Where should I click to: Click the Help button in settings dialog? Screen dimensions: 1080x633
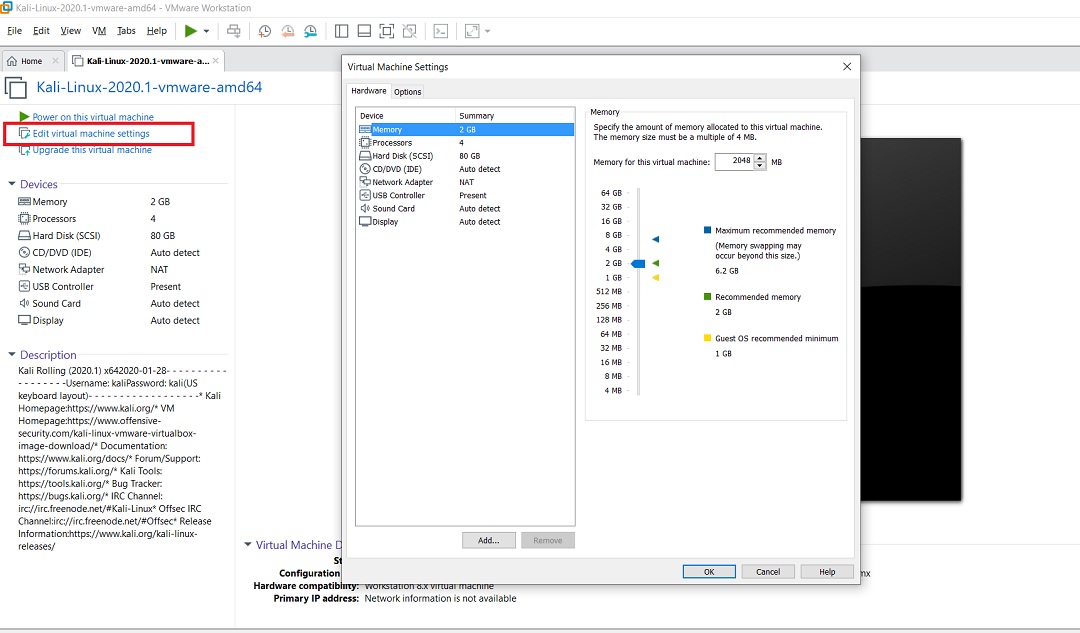[x=827, y=572]
